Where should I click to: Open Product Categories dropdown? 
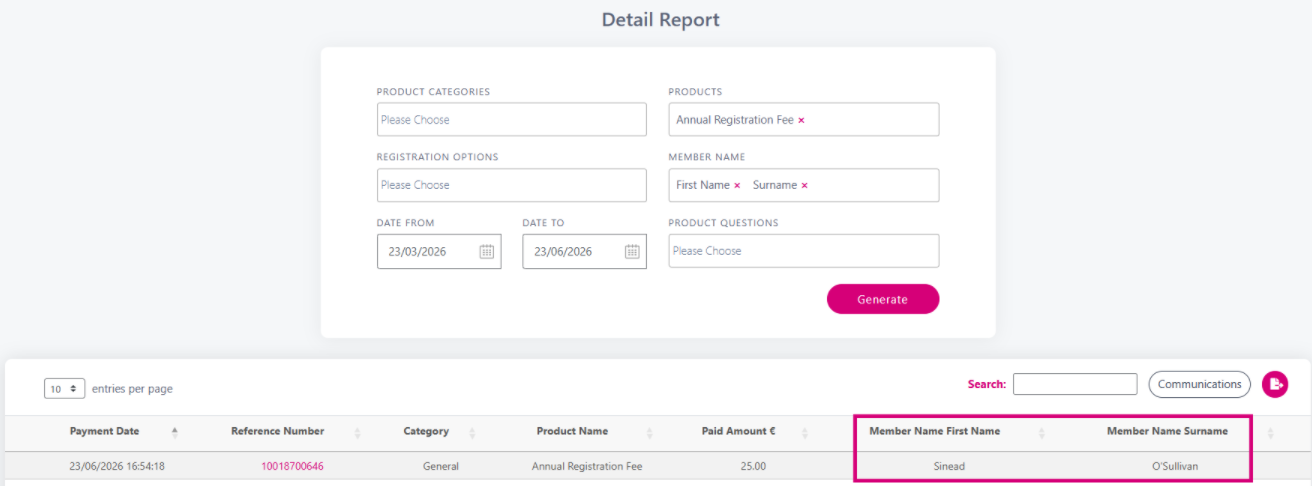click(512, 120)
